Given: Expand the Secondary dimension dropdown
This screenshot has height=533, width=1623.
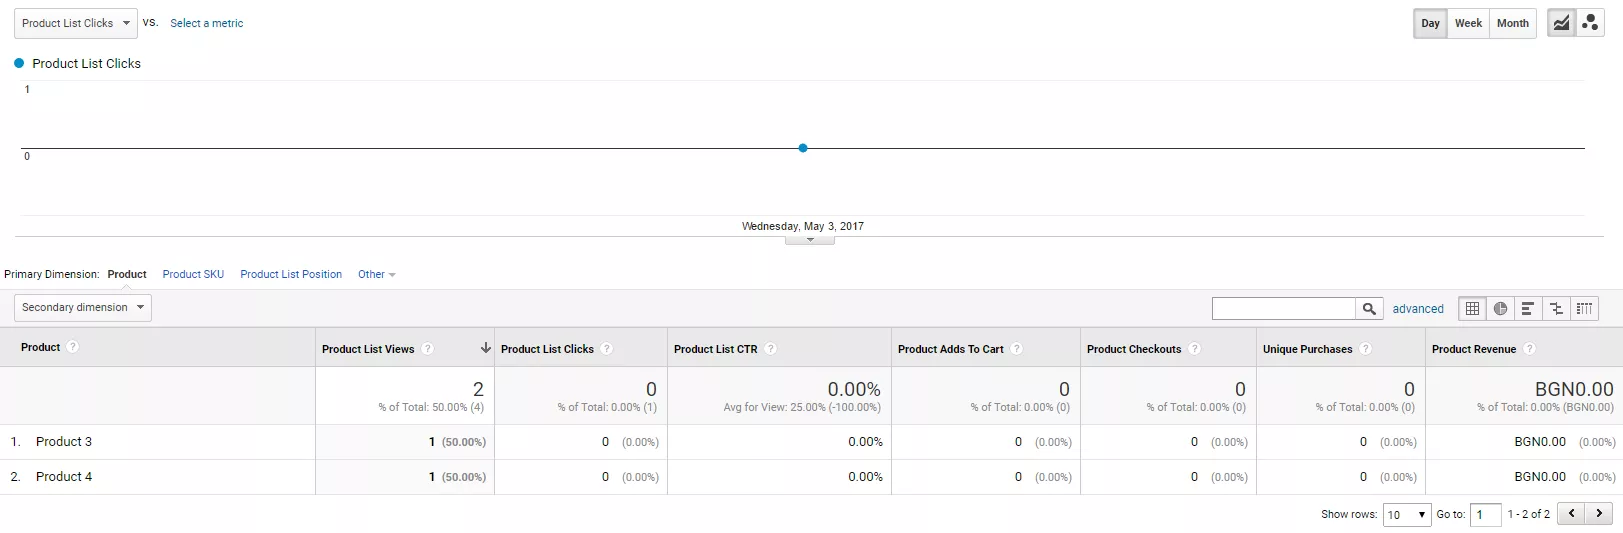Looking at the screenshot, I should [83, 308].
